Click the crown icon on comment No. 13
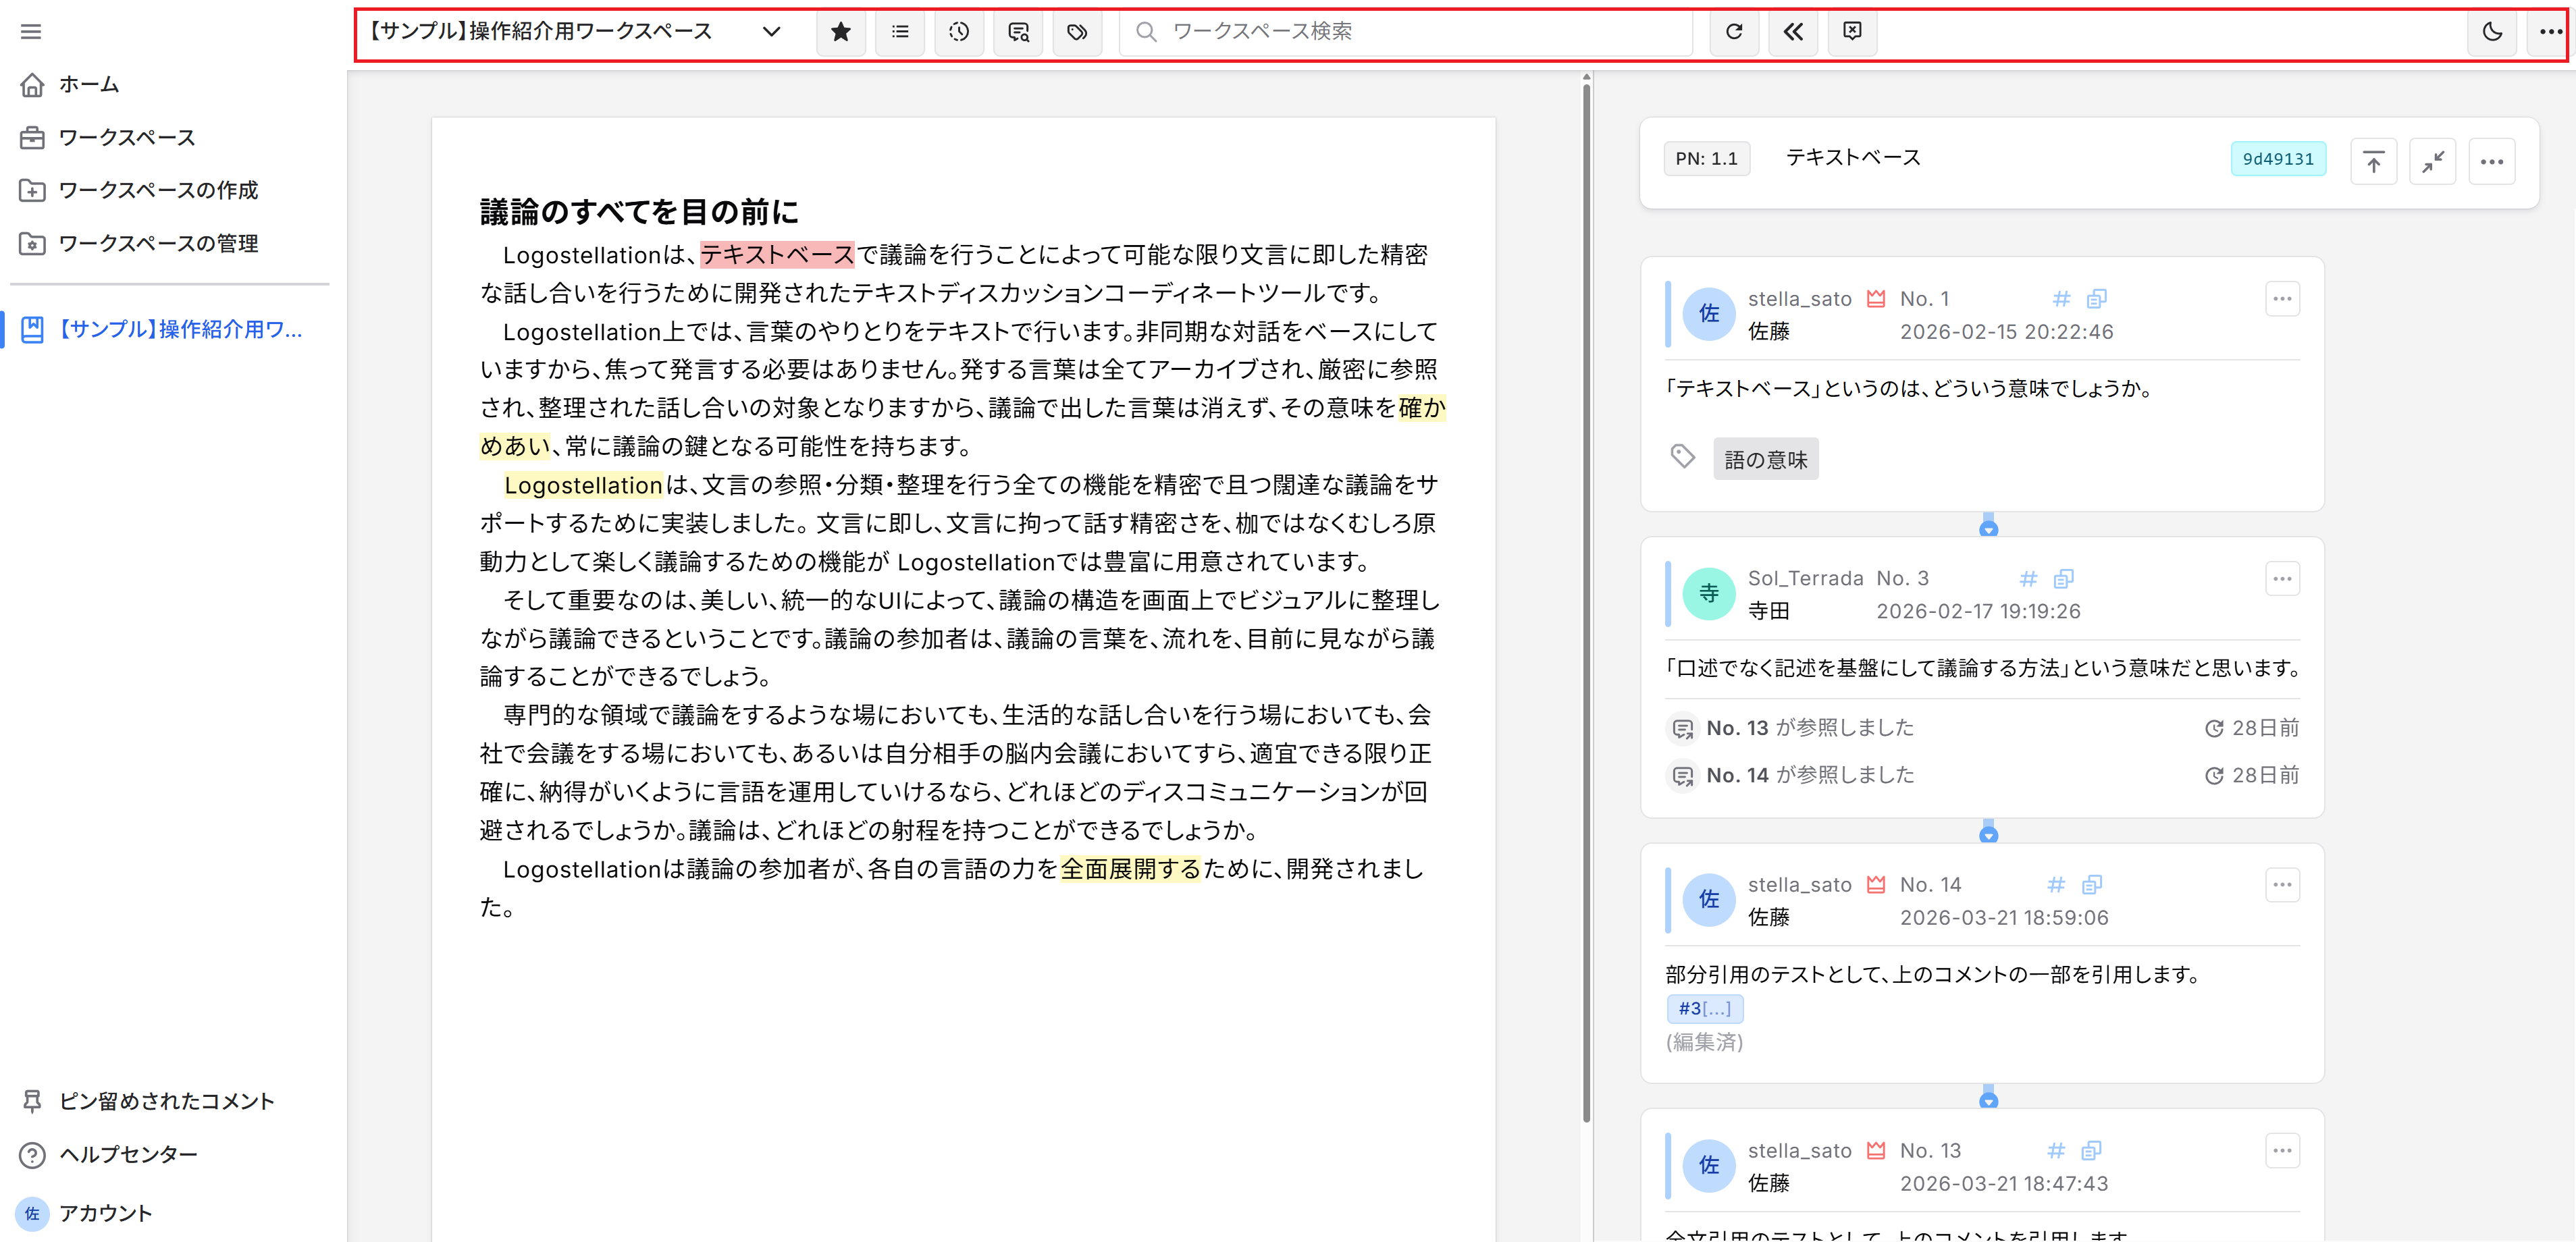Viewport: 2576px width, 1242px height. point(1876,1150)
